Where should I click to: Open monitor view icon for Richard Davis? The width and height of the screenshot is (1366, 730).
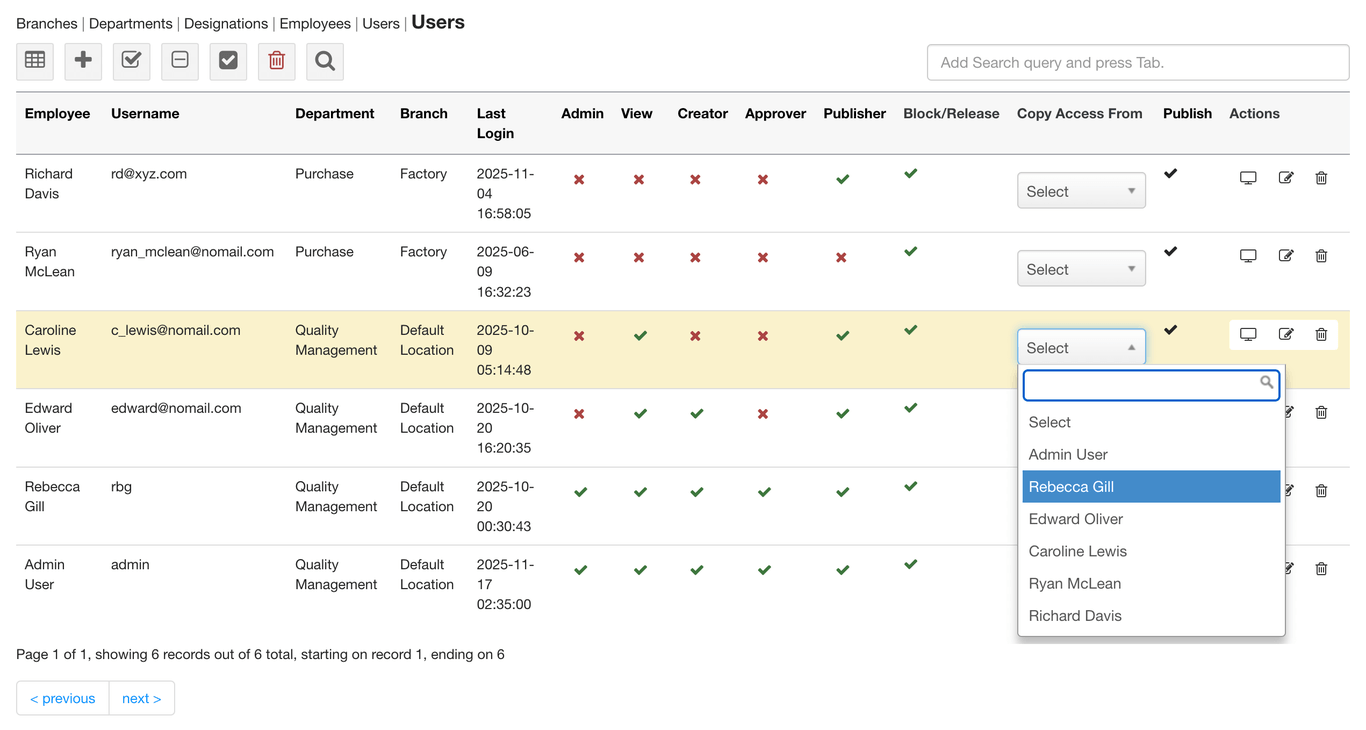pyautogui.click(x=1248, y=178)
